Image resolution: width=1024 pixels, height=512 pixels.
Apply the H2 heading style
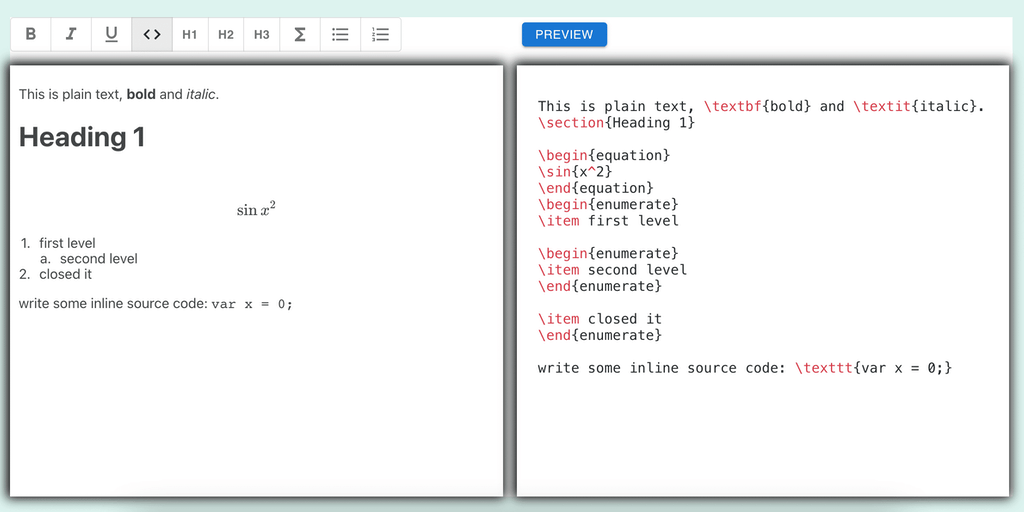(226, 34)
